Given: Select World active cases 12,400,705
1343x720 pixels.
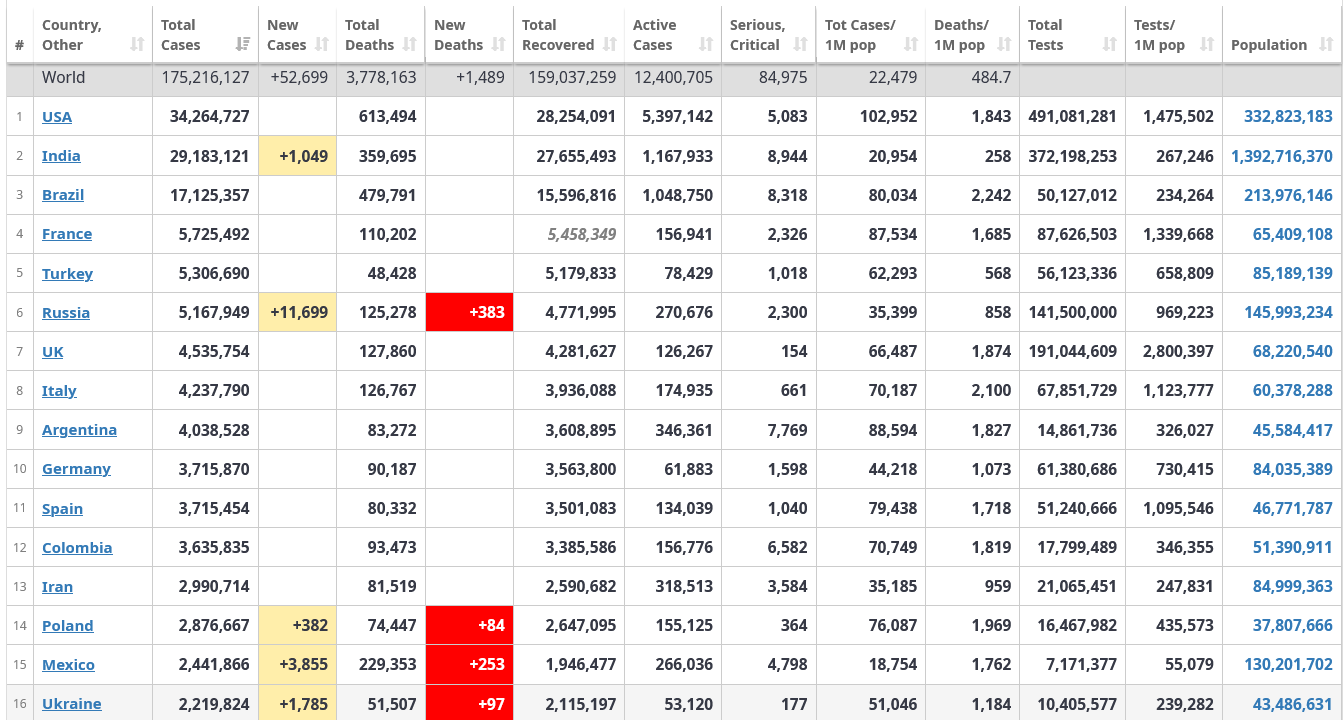Looking at the screenshot, I should pyautogui.click(x=673, y=78).
